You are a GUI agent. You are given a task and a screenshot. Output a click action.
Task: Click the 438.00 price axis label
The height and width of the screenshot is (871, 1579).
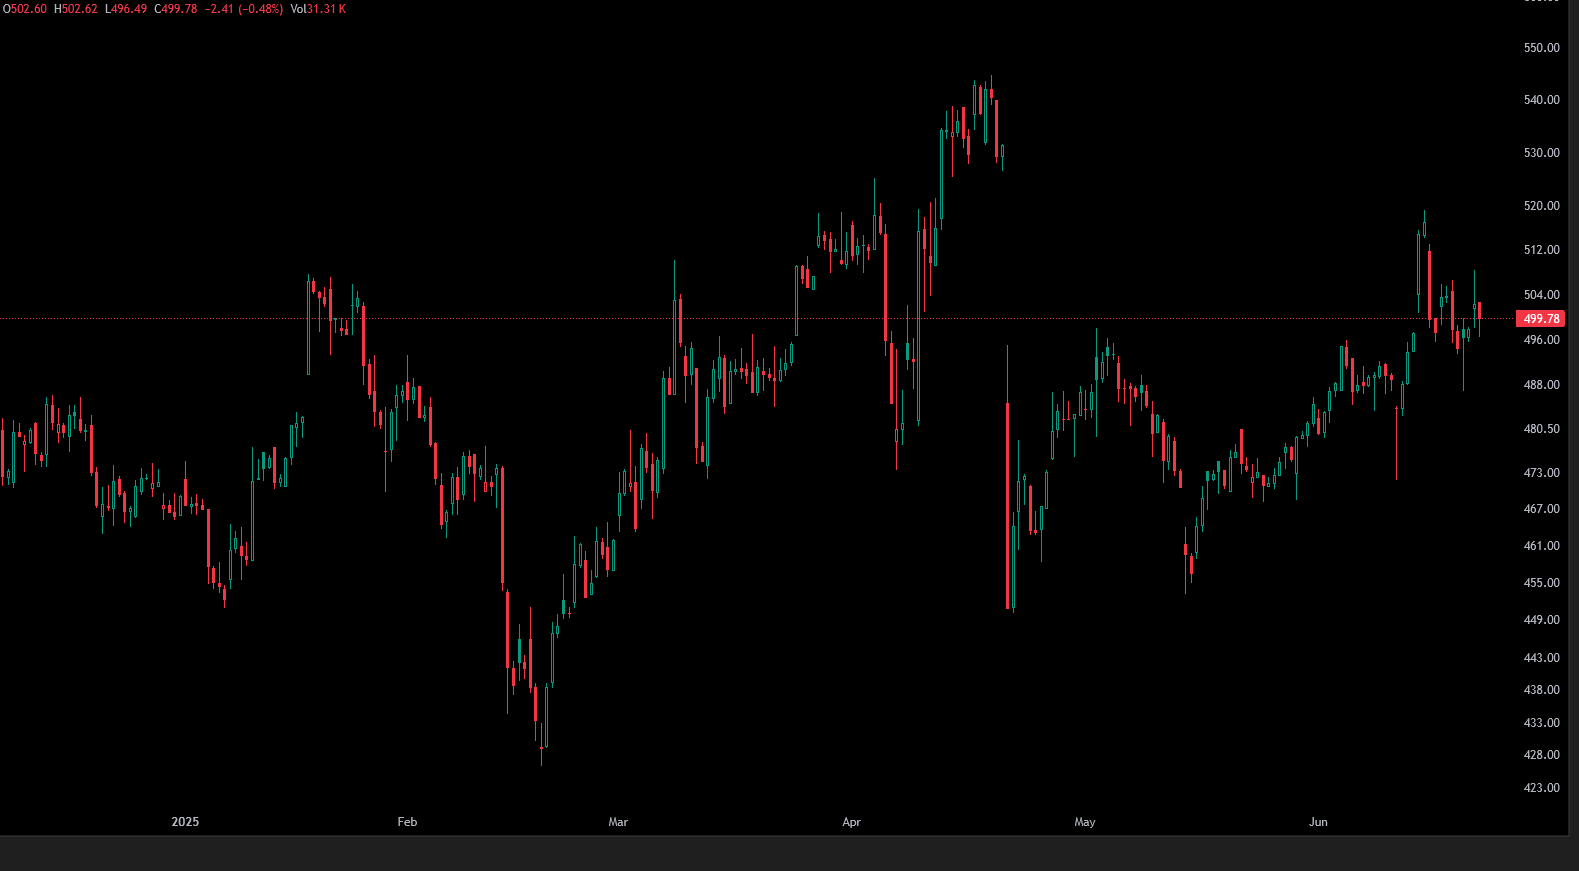pyautogui.click(x=1541, y=690)
